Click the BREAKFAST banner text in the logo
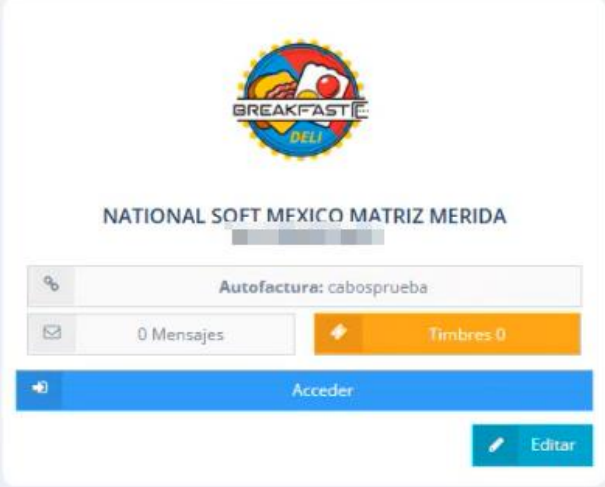The image size is (605, 487). pyautogui.click(x=291, y=111)
